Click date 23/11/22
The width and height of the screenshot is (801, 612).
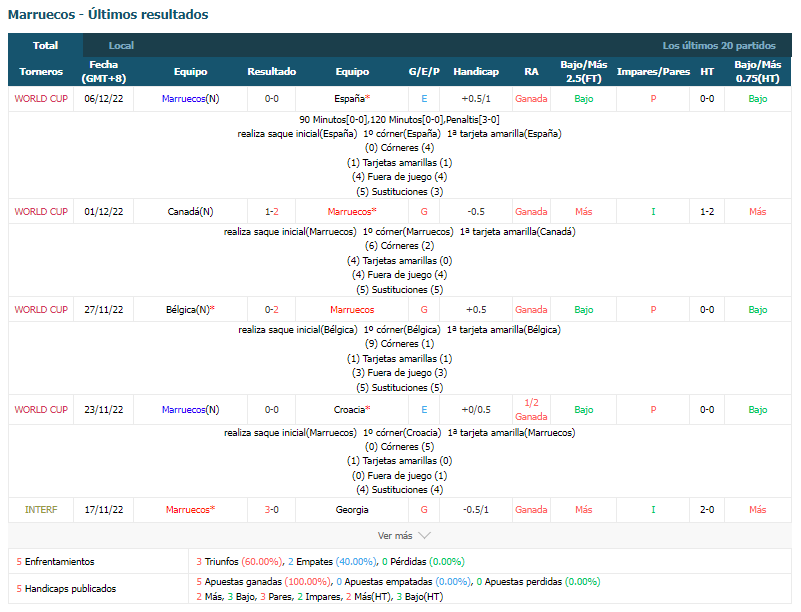[x=104, y=410]
